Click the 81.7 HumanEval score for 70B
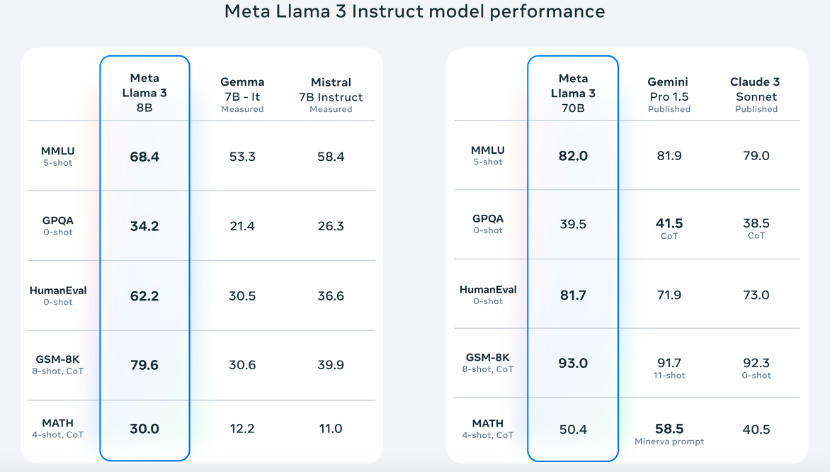The height and width of the screenshot is (472, 830). click(x=573, y=295)
